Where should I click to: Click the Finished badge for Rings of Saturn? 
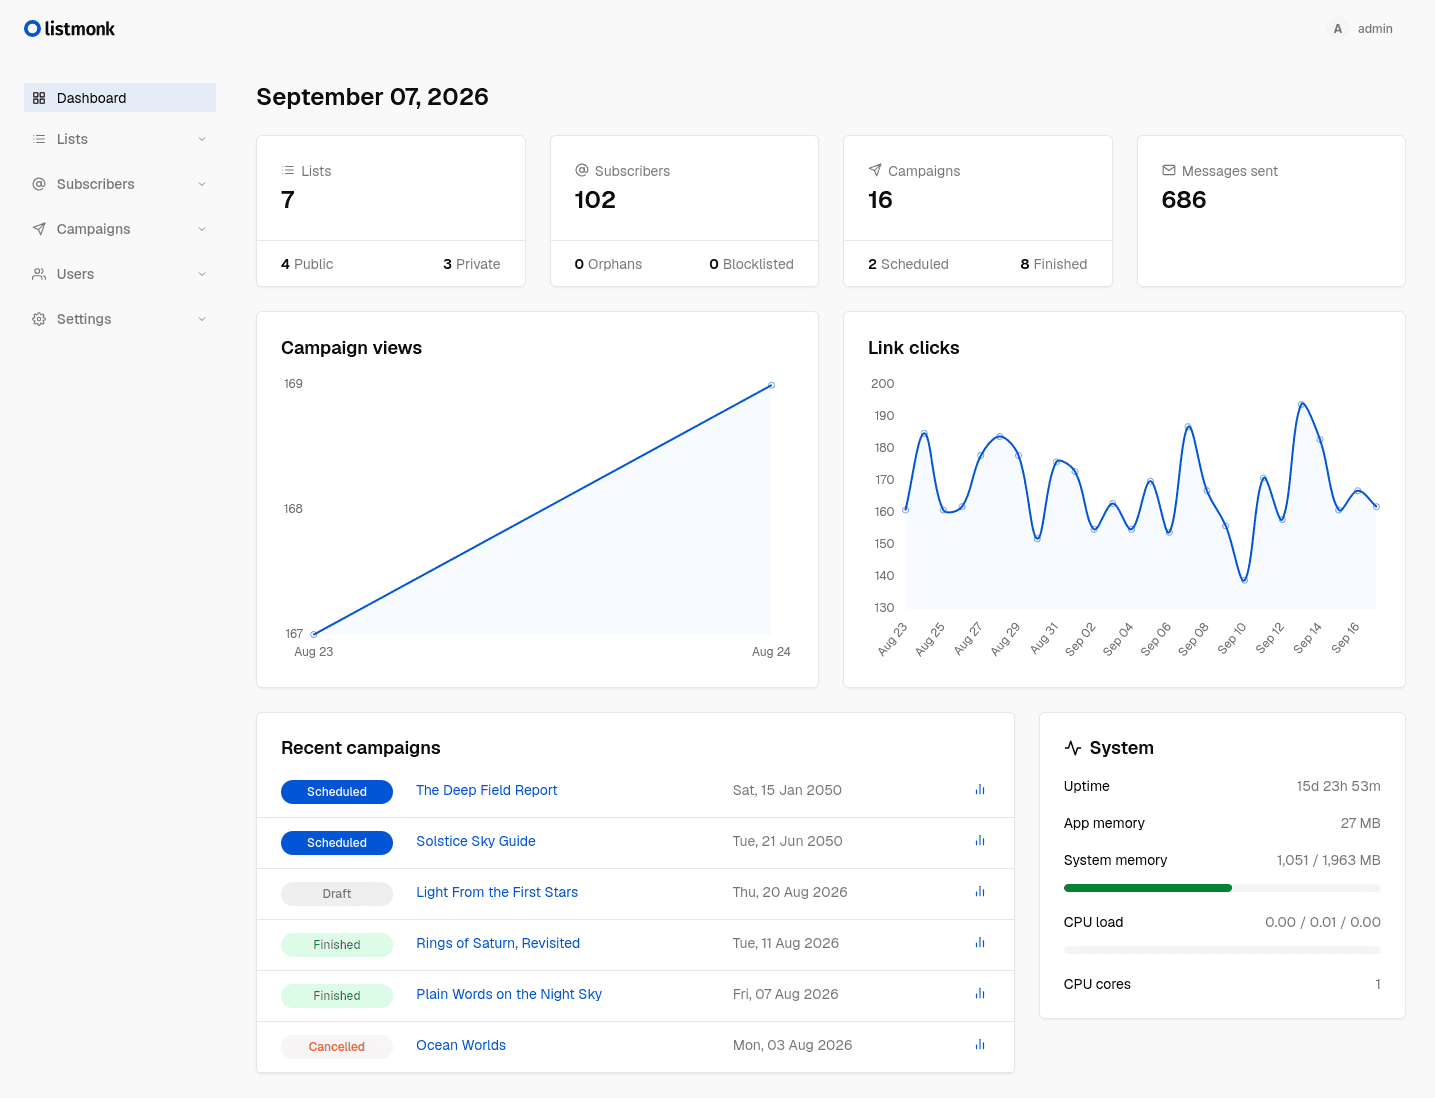tap(337, 944)
